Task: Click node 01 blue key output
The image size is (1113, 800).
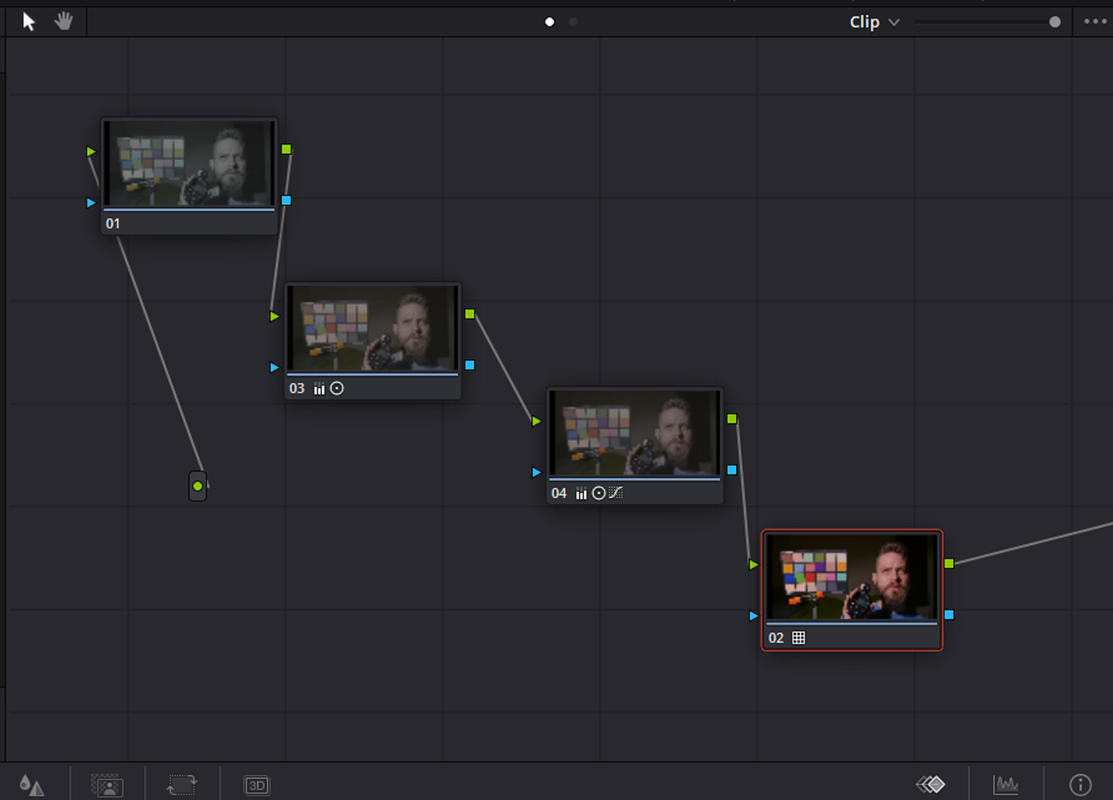Action: (287, 200)
